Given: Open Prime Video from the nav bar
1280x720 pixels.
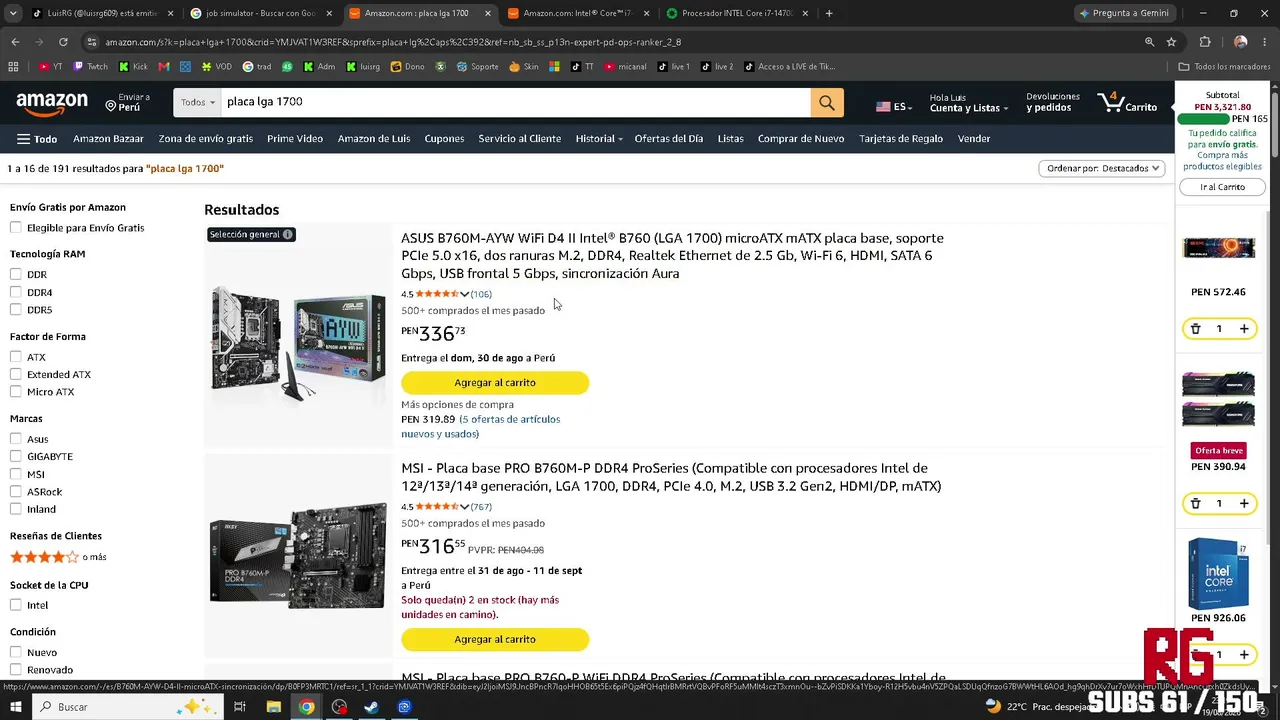Looking at the screenshot, I should click(295, 139).
